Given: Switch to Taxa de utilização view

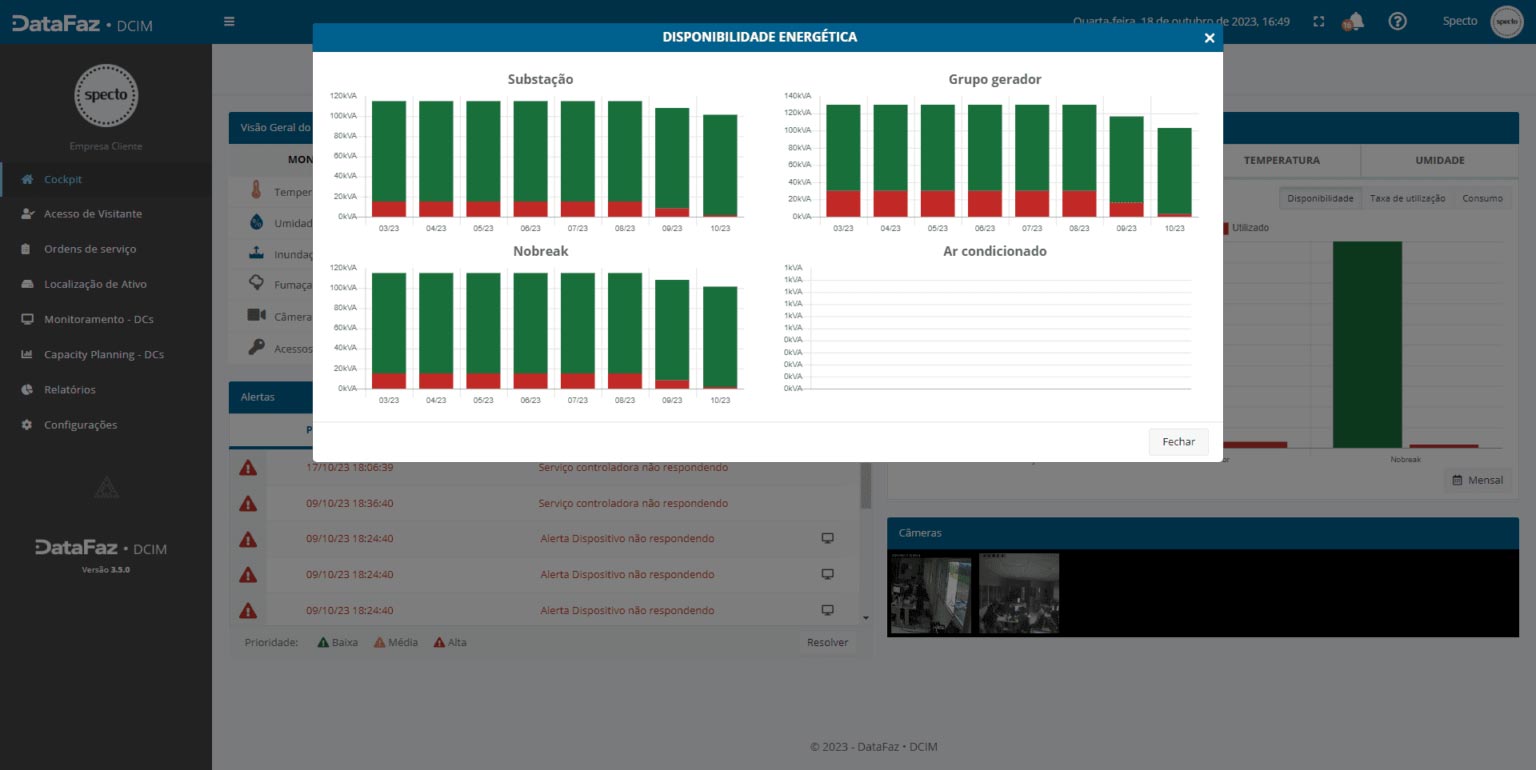Looking at the screenshot, I should point(1407,198).
